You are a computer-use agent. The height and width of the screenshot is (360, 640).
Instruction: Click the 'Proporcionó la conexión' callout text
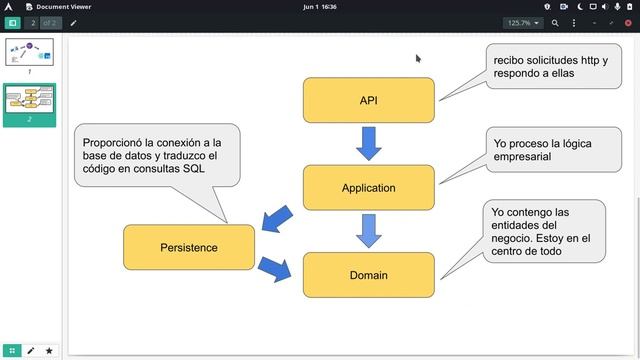click(x=152, y=156)
